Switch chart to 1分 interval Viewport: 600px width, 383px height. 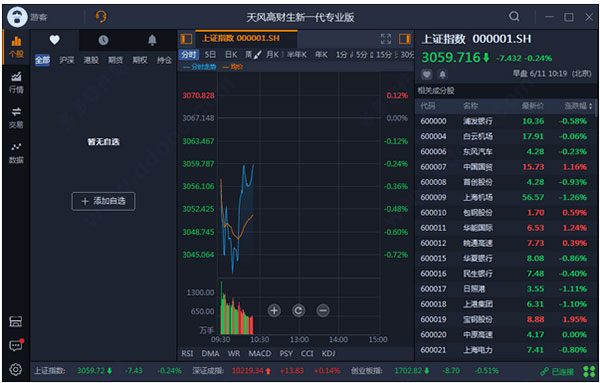(342, 55)
